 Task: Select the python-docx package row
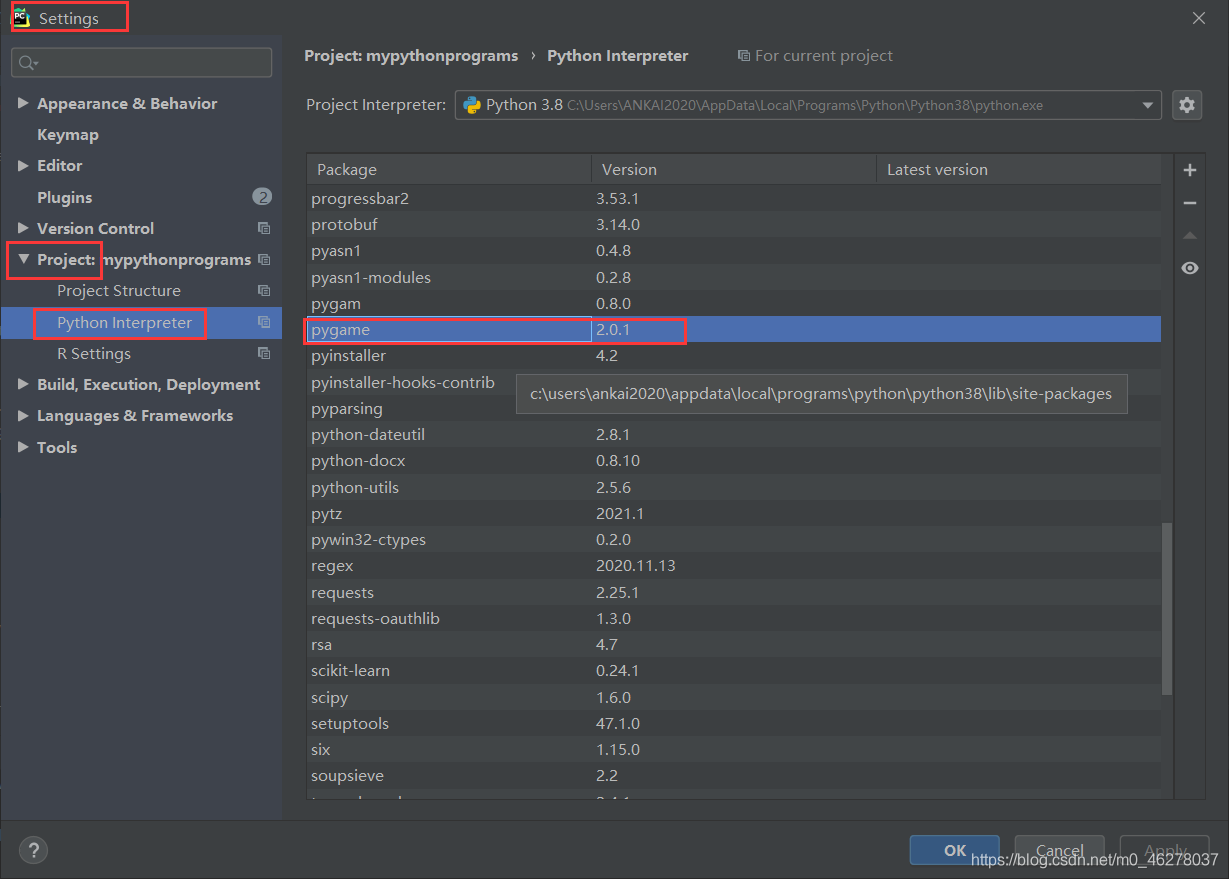[x=734, y=460]
